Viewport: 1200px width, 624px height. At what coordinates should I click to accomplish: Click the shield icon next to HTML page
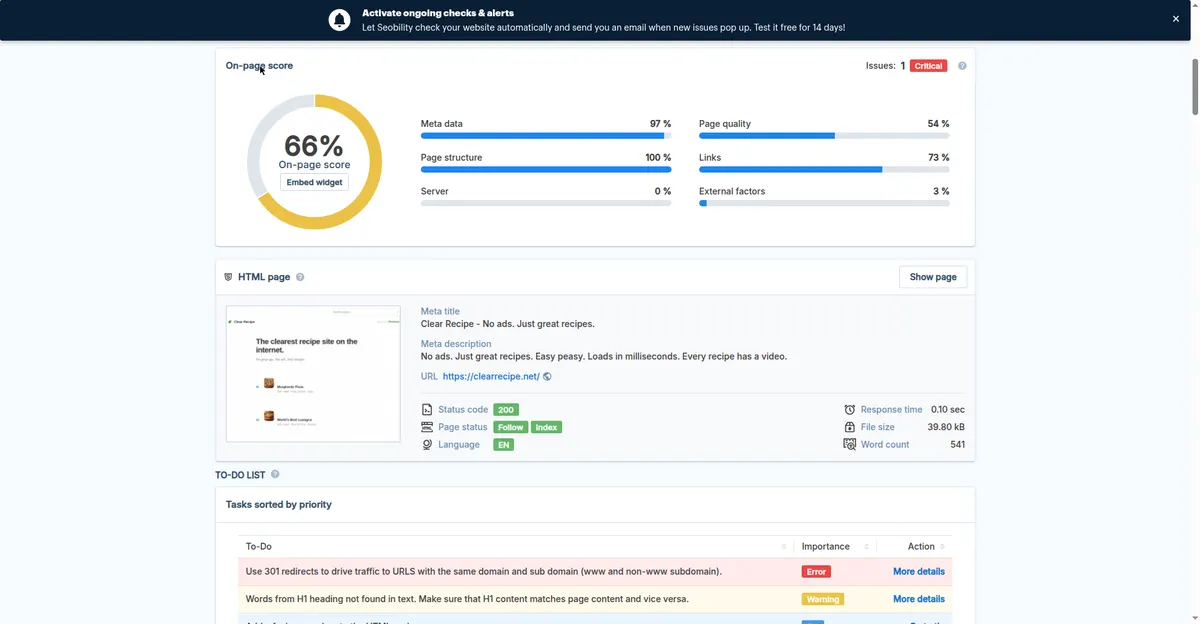pos(228,277)
